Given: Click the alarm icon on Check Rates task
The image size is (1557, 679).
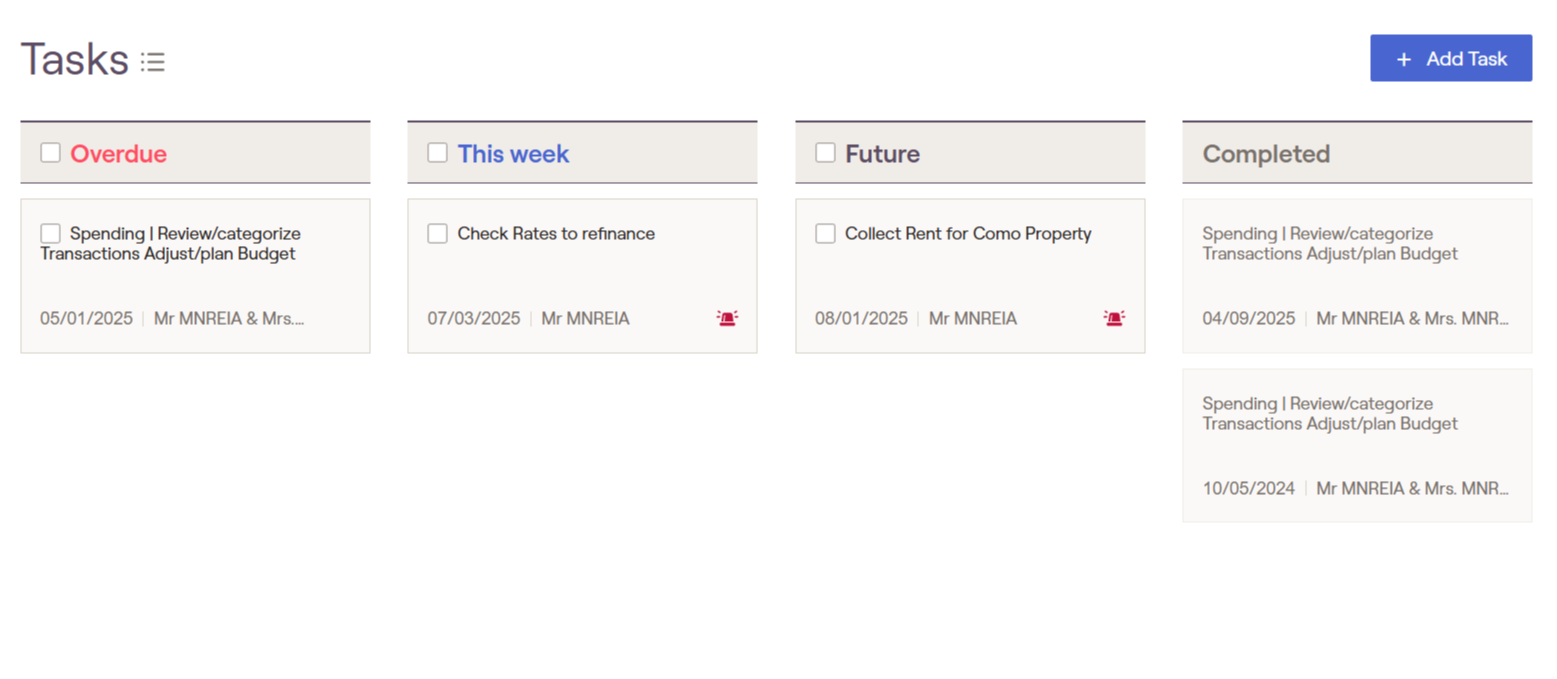Looking at the screenshot, I should [727, 318].
